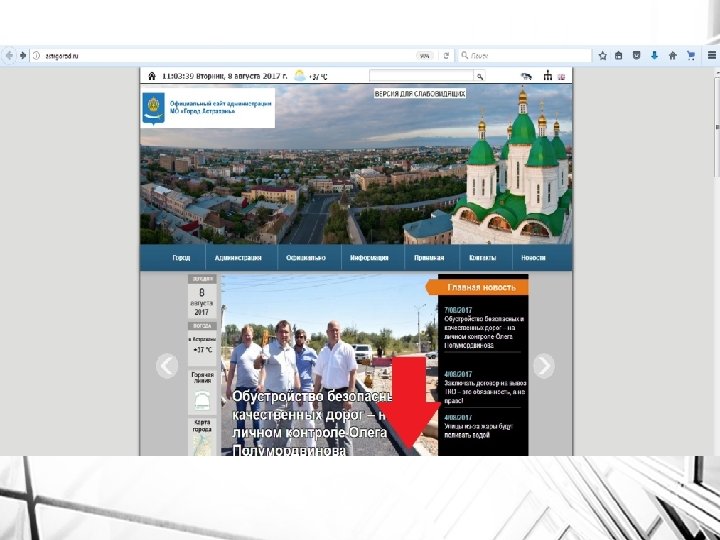Show next slide with right carousel arrow
720x540 pixels.
point(544,366)
